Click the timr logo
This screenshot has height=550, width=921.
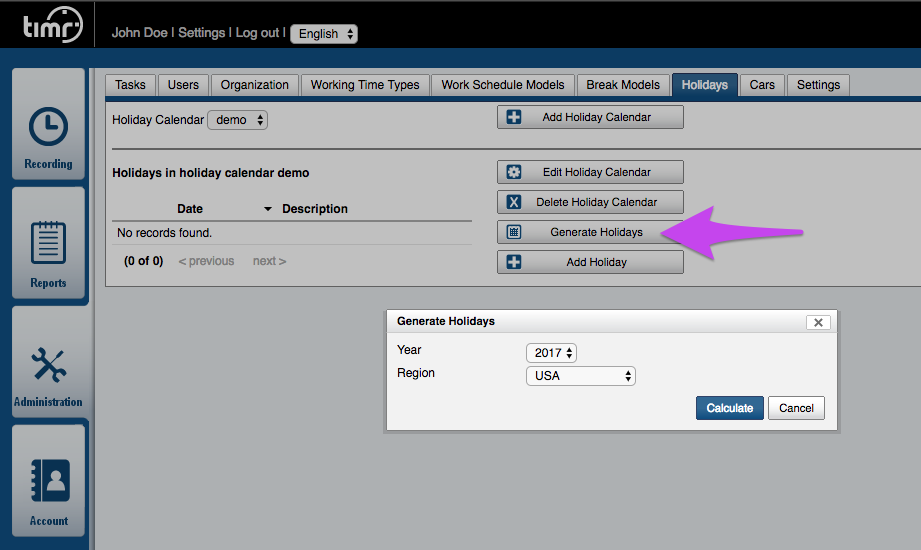51,27
